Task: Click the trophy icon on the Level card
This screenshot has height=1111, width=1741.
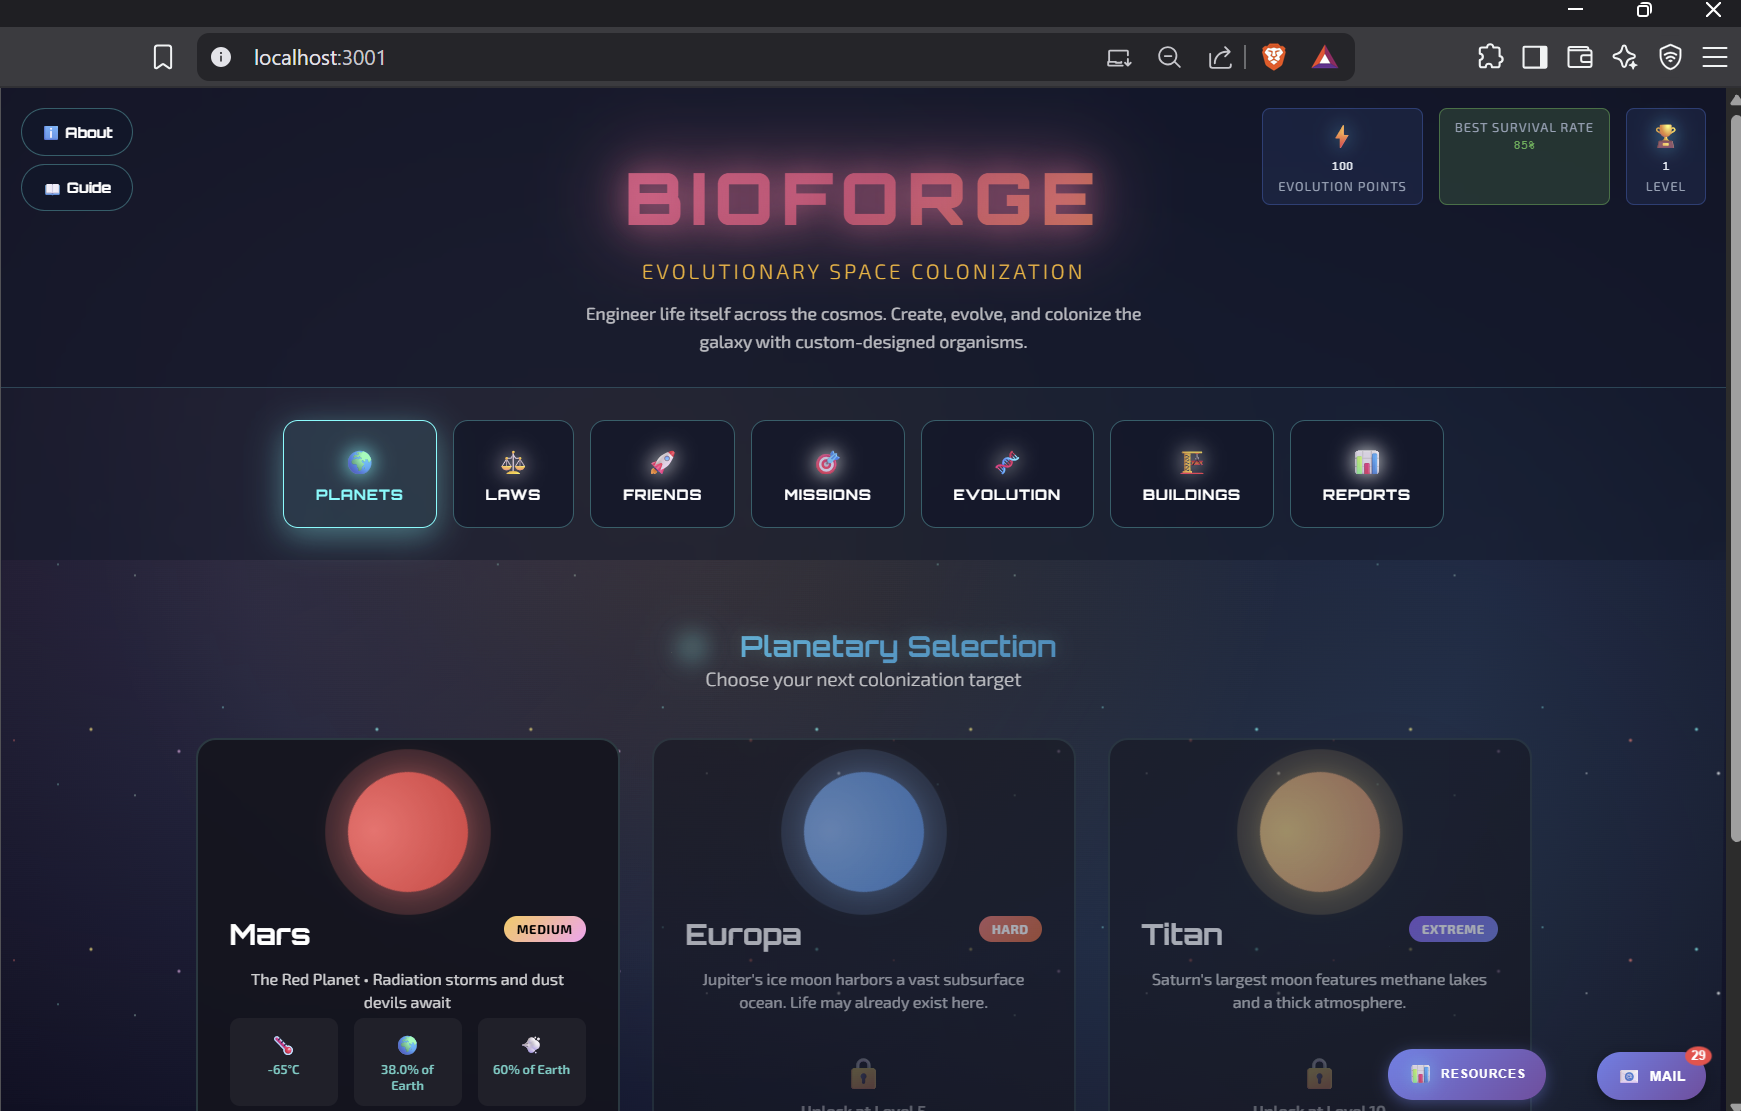Action: [x=1665, y=135]
